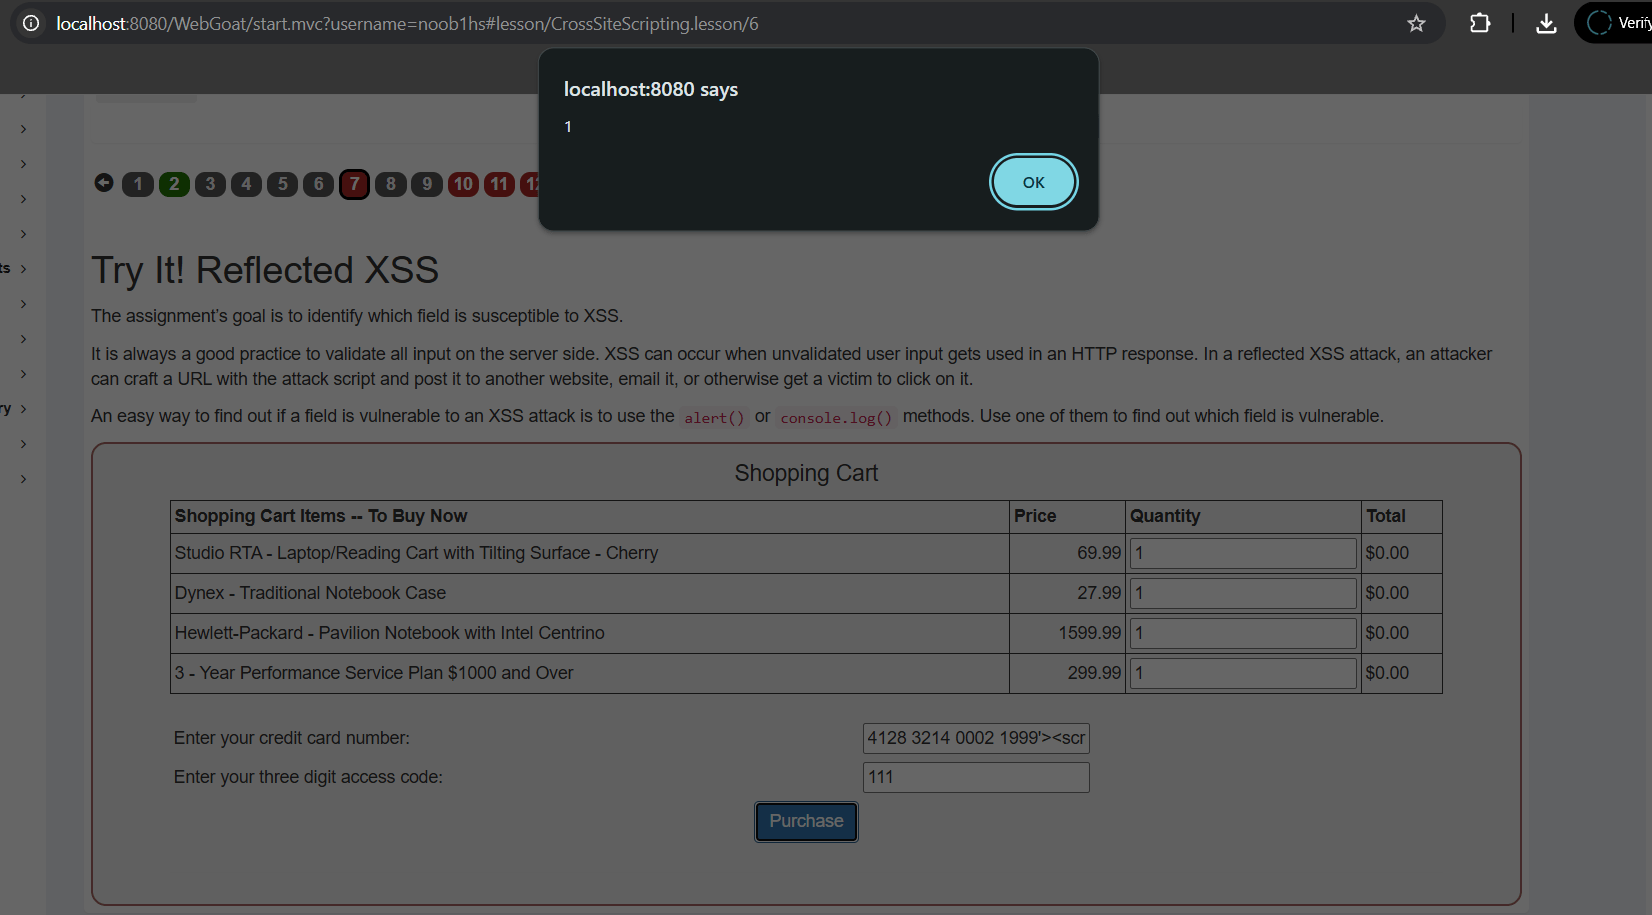Open lesson page 8
Image resolution: width=1652 pixels, height=915 pixels.
pos(391,184)
